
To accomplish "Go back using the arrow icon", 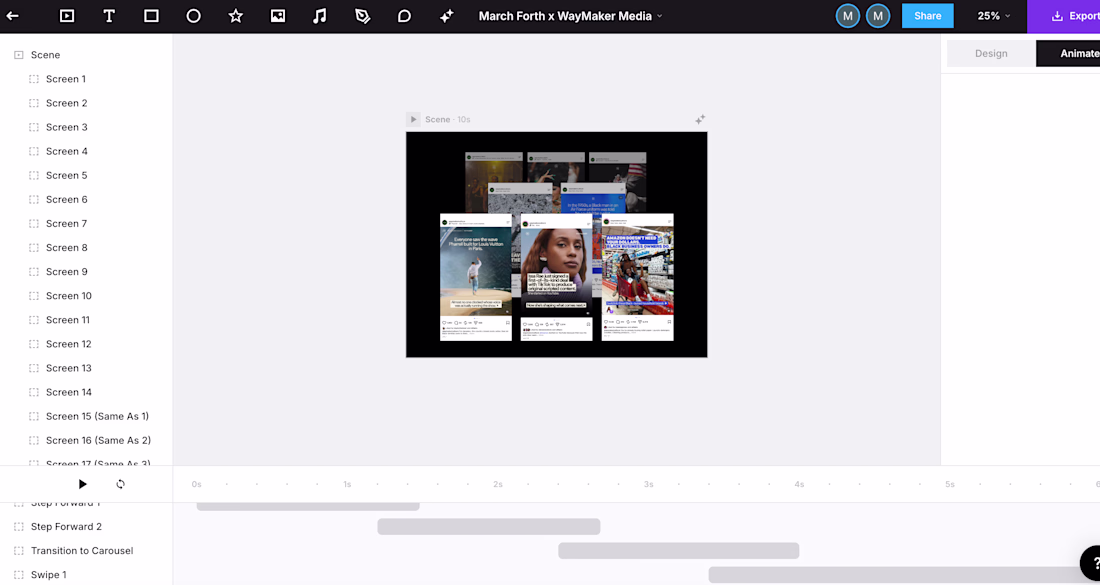I will pos(13,16).
